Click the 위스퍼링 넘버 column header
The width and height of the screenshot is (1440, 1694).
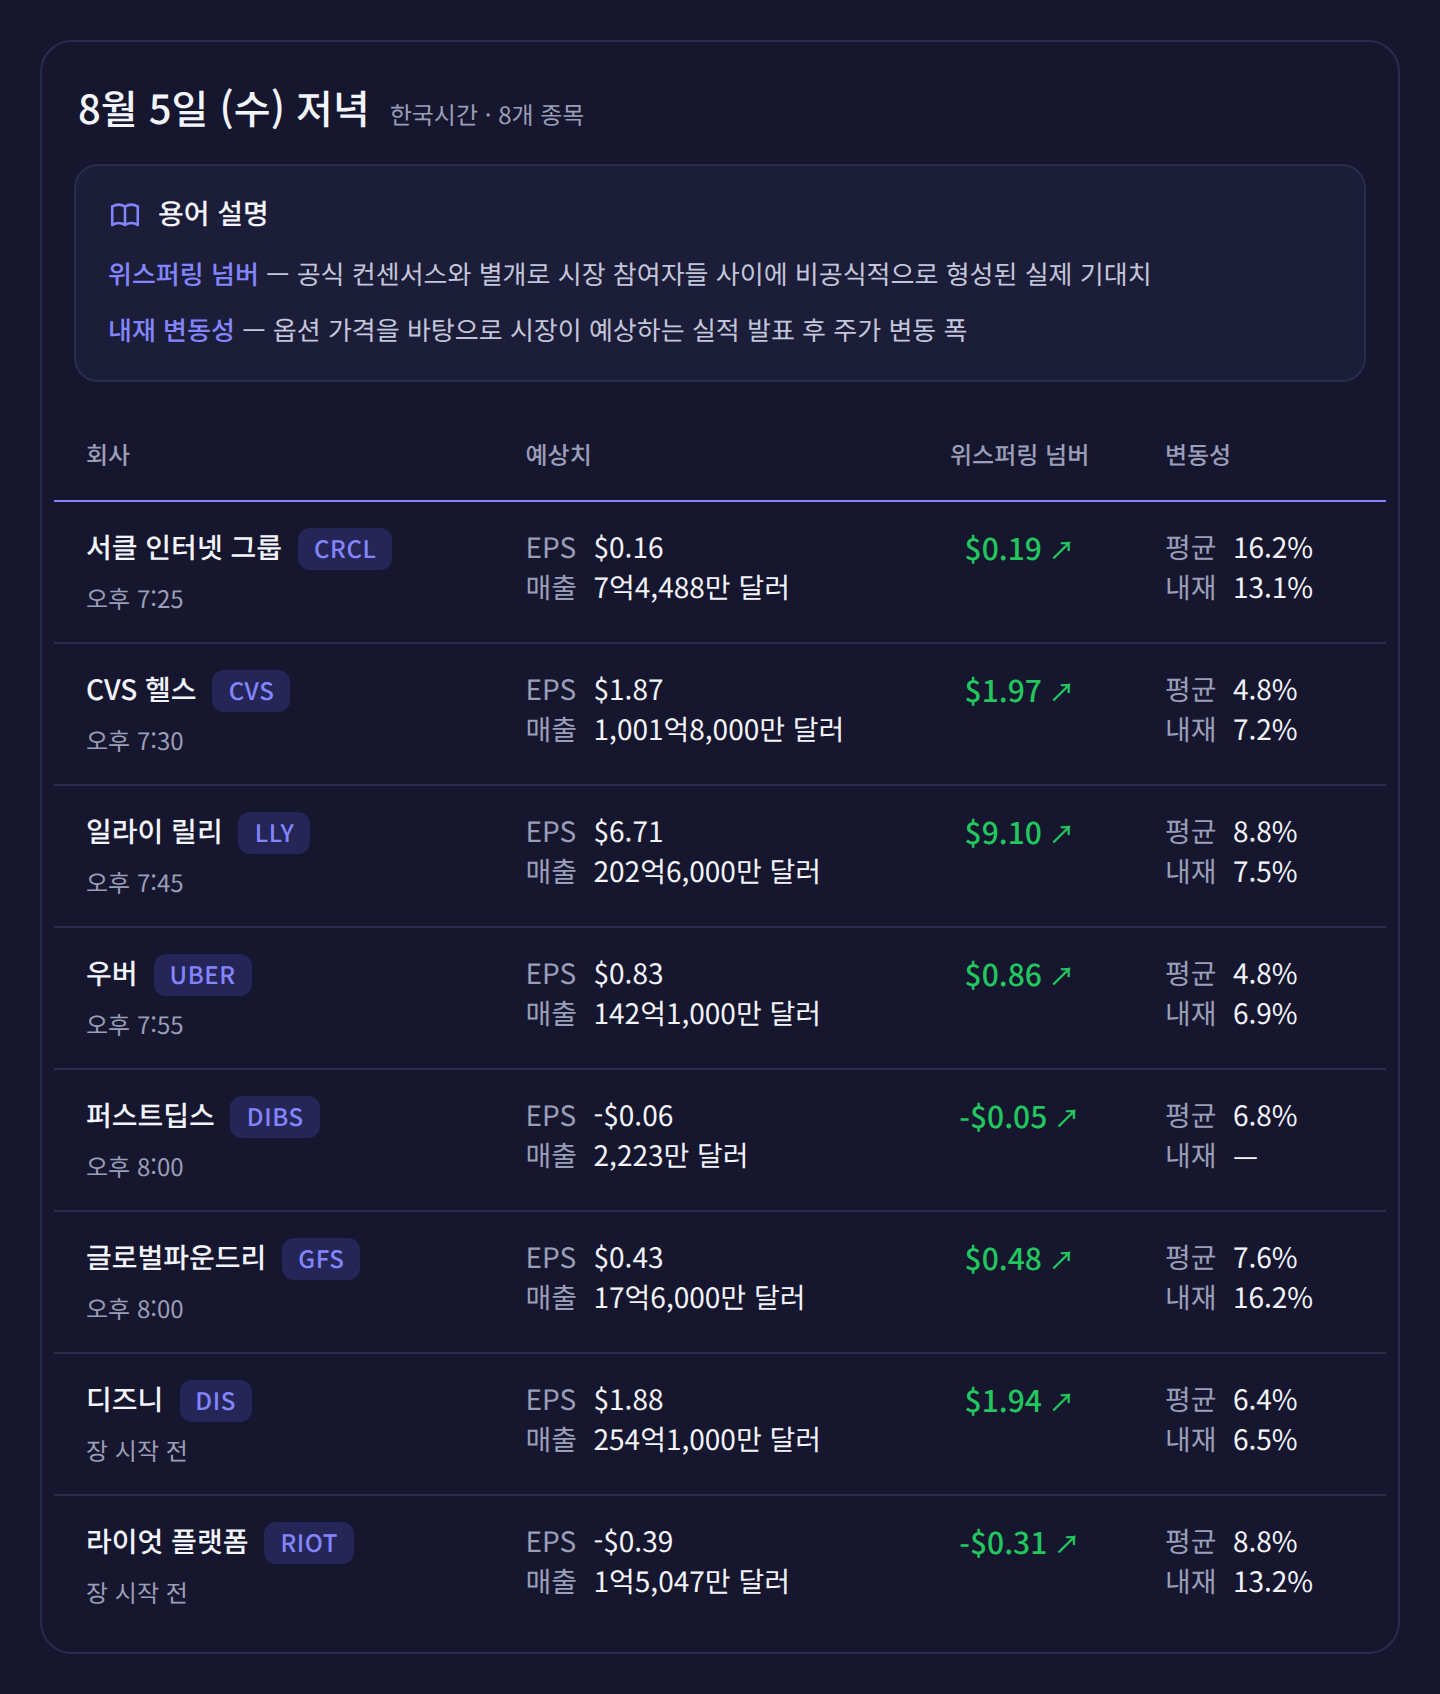coord(1019,455)
